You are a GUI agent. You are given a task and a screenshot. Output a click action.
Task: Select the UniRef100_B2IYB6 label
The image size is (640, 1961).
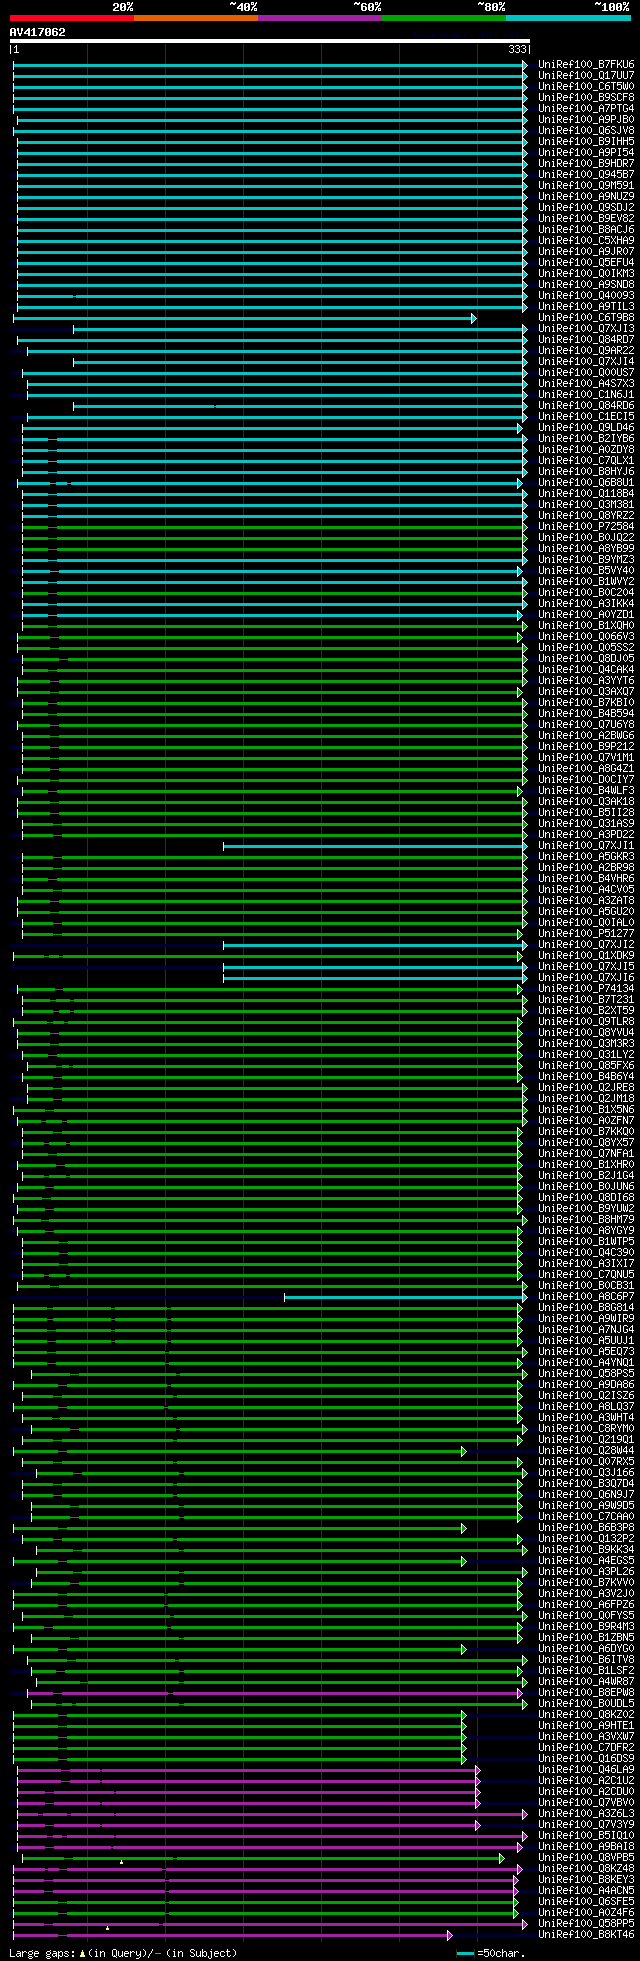[x=586, y=438]
